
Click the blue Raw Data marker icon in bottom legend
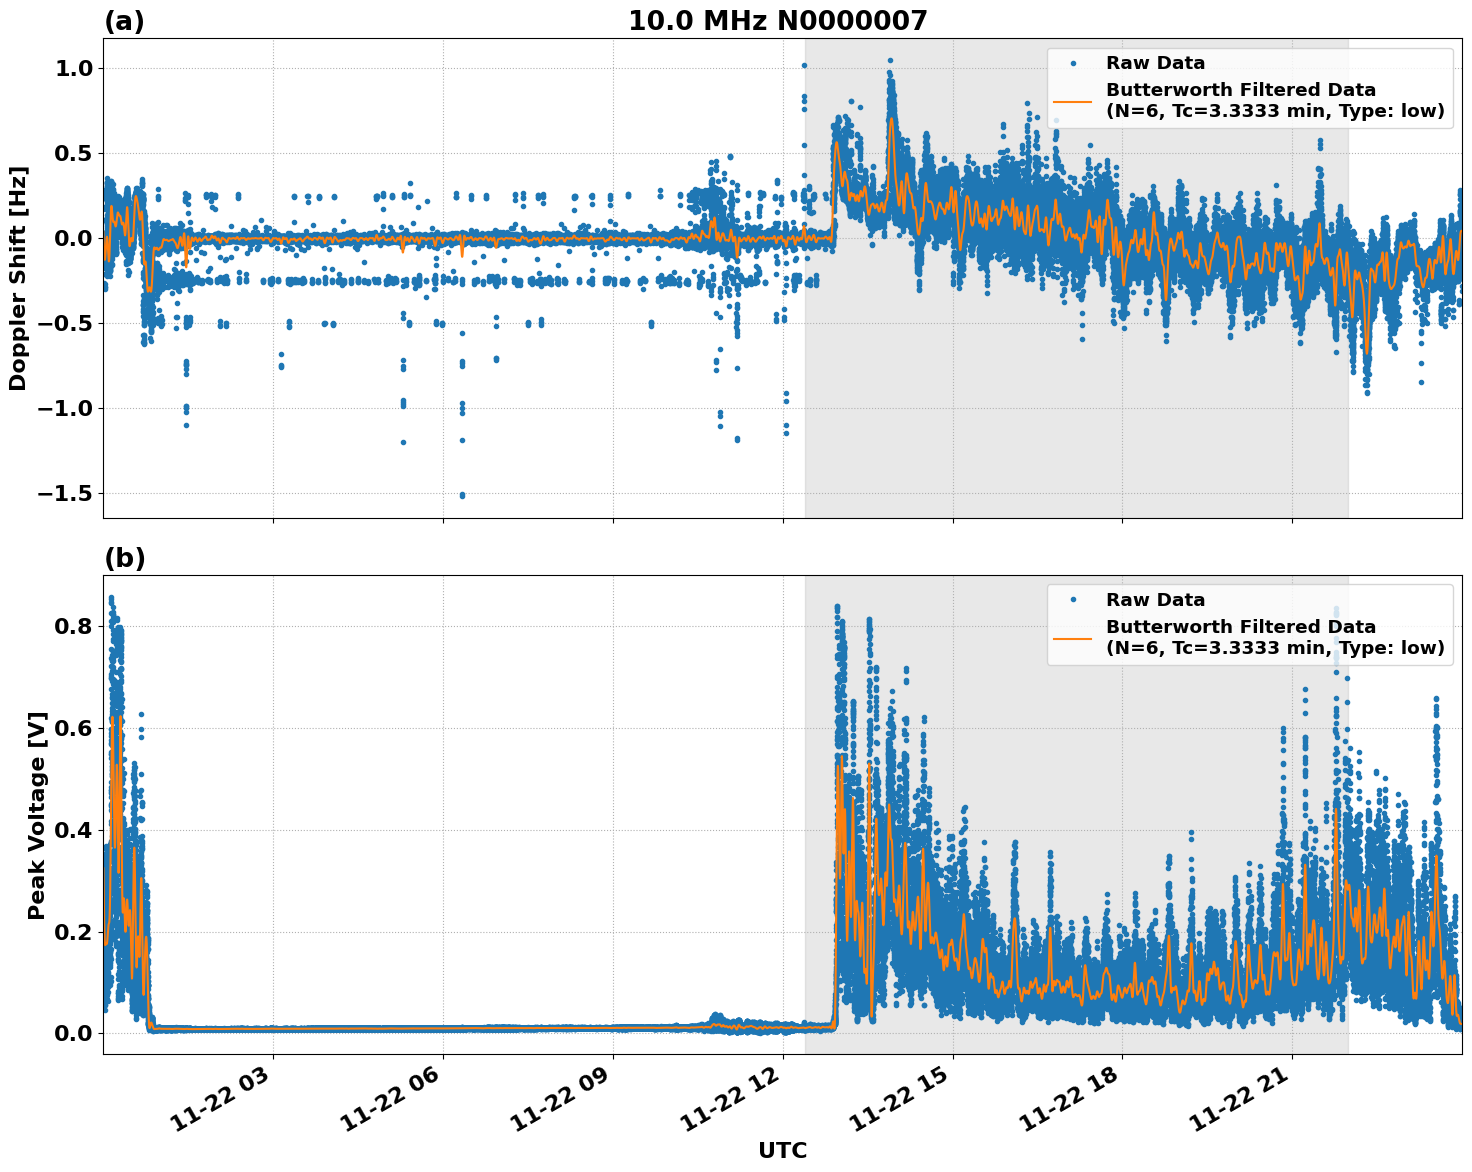pyautogui.click(x=1073, y=599)
